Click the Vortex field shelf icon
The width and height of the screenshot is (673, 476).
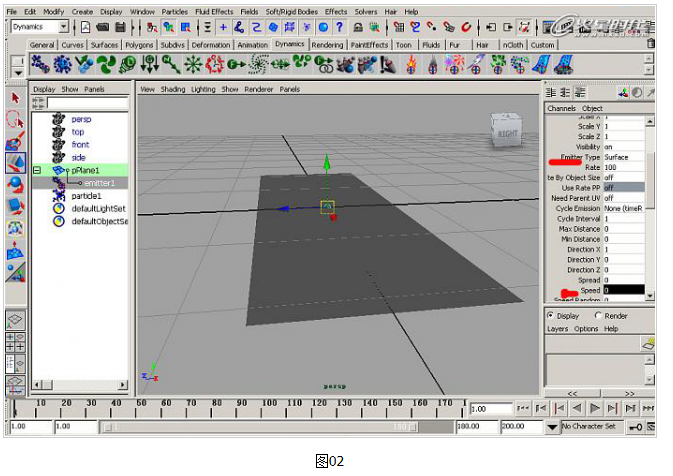coord(258,64)
